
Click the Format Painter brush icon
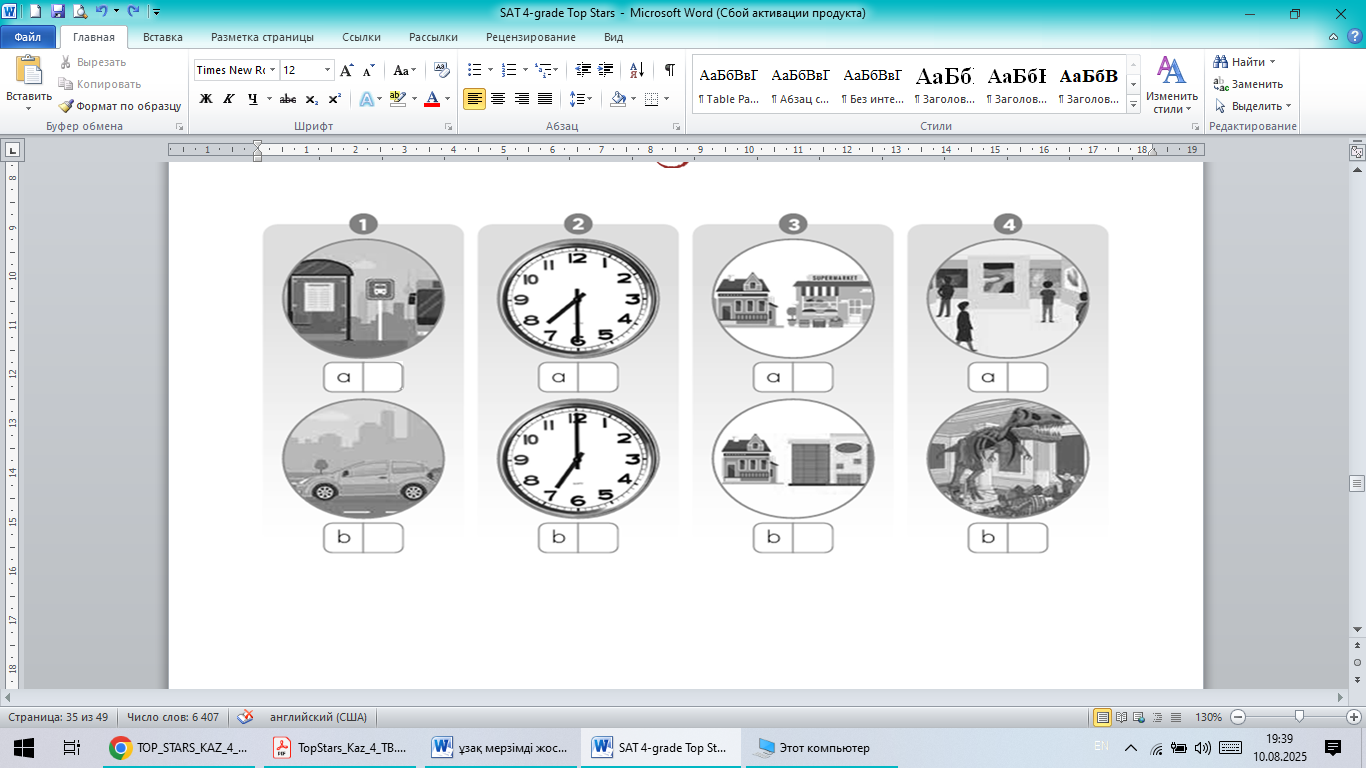click(x=66, y=106)
